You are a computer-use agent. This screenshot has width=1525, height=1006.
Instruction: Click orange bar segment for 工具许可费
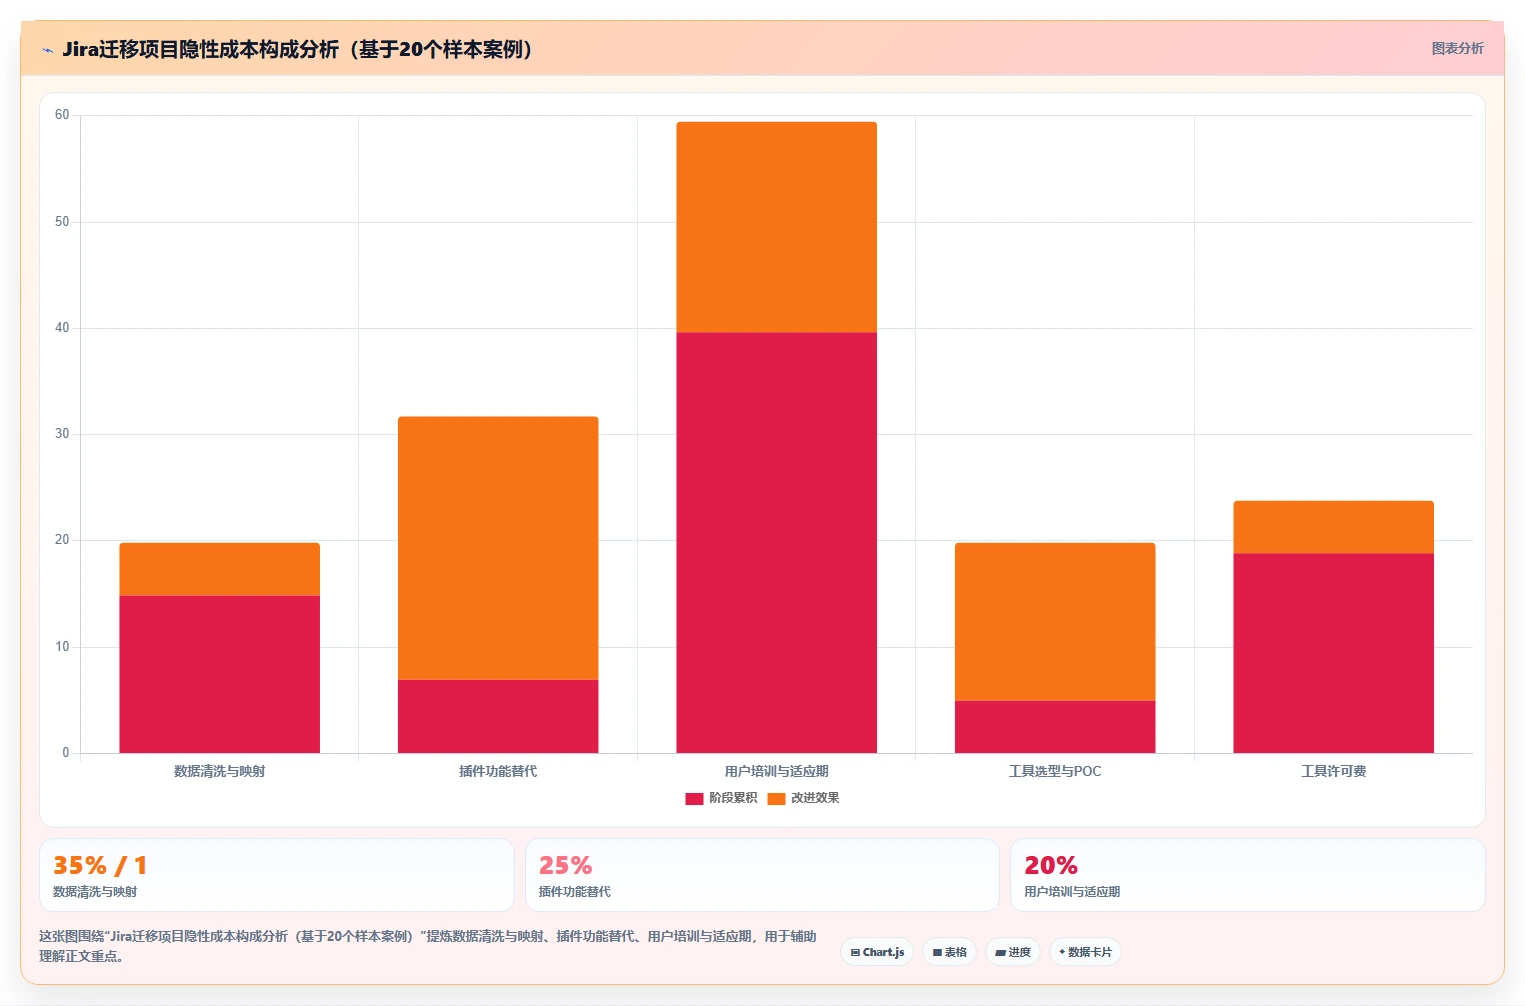[x=1333, y=527]
